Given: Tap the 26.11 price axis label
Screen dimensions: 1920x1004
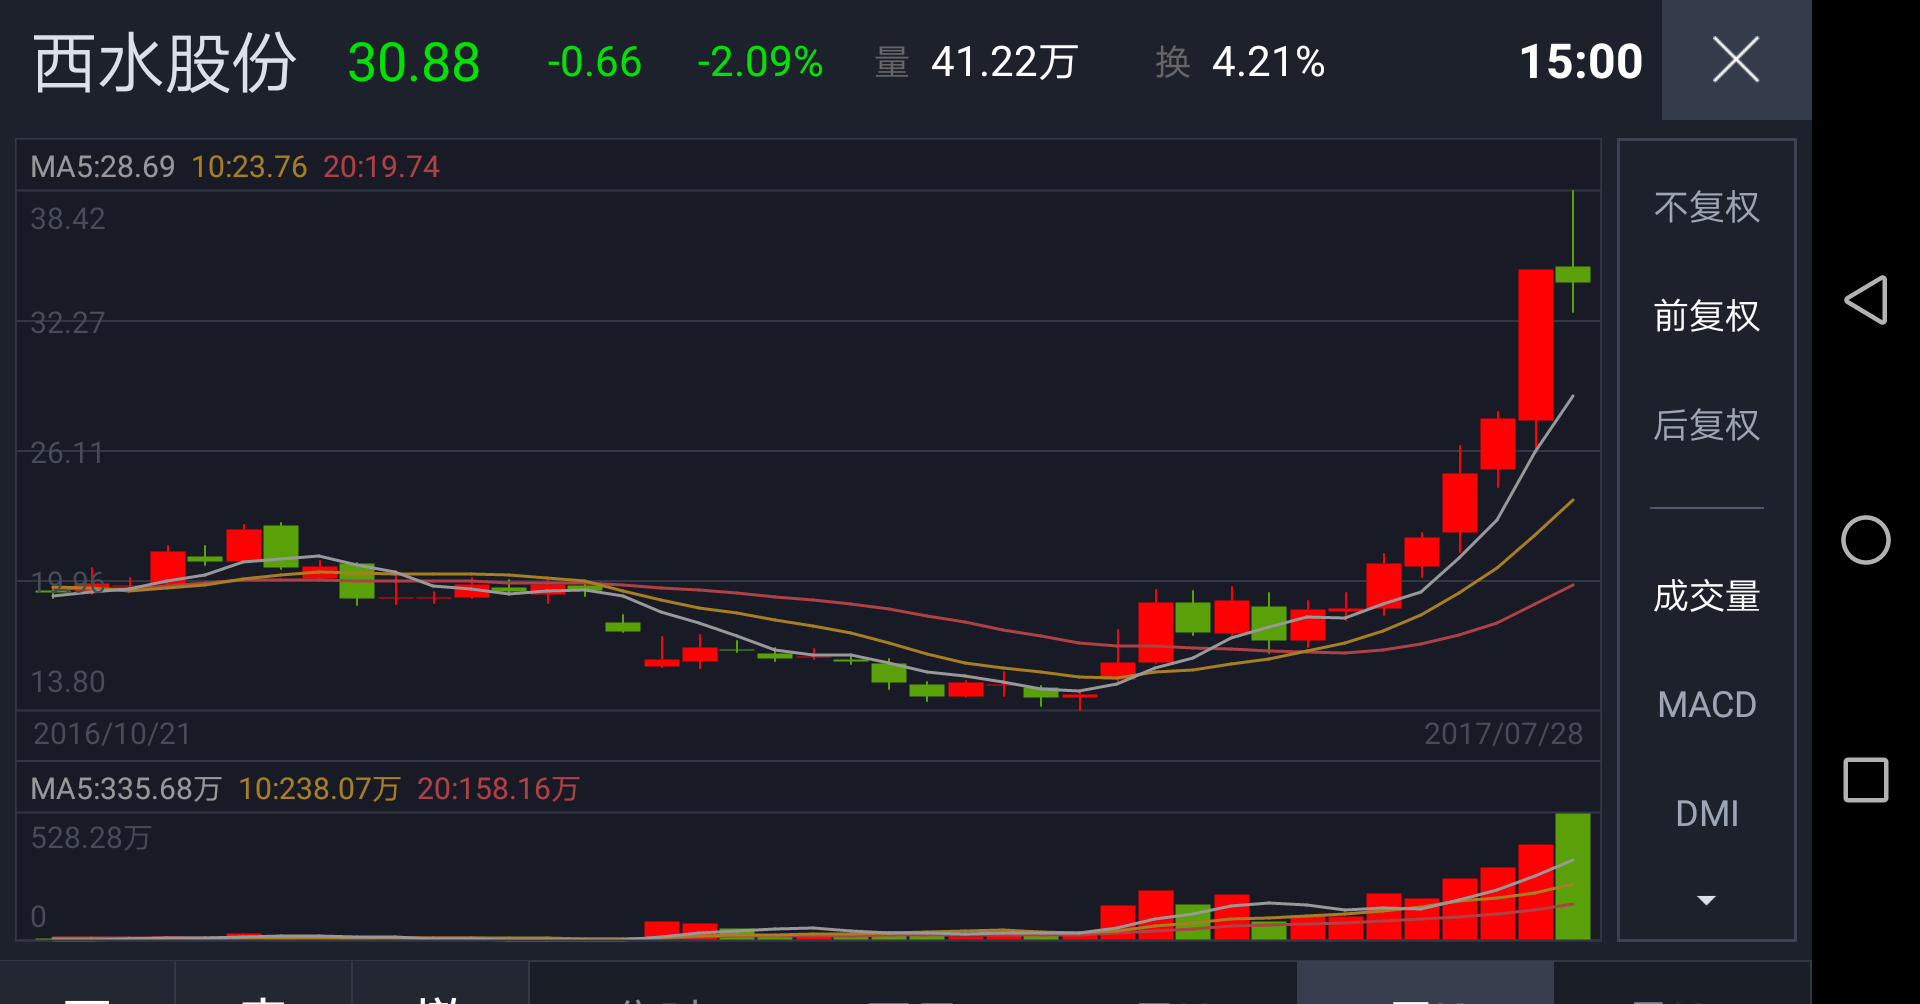Looking at the screenshot, I should 68,453.
